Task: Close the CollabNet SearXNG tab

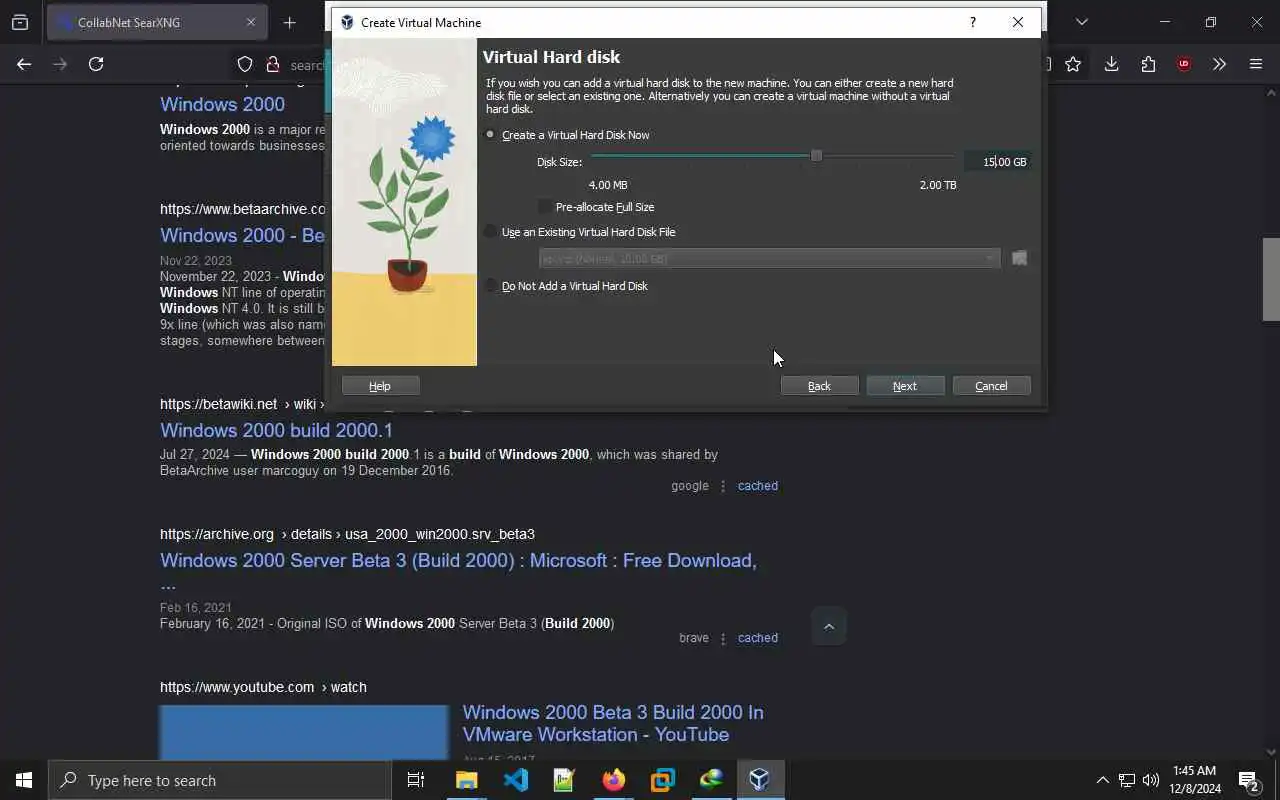Action: coord(250,22)
